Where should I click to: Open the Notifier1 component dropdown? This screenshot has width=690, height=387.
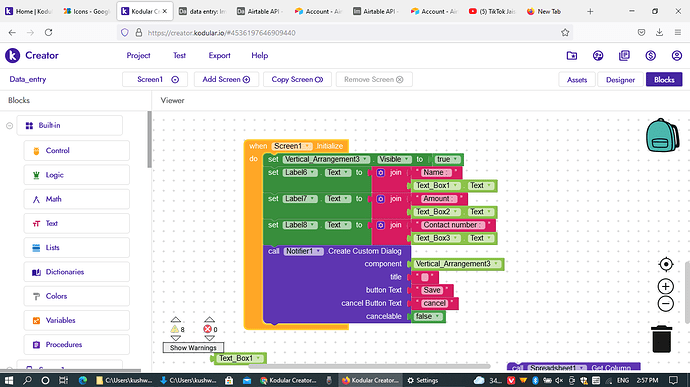coord(303,251)
